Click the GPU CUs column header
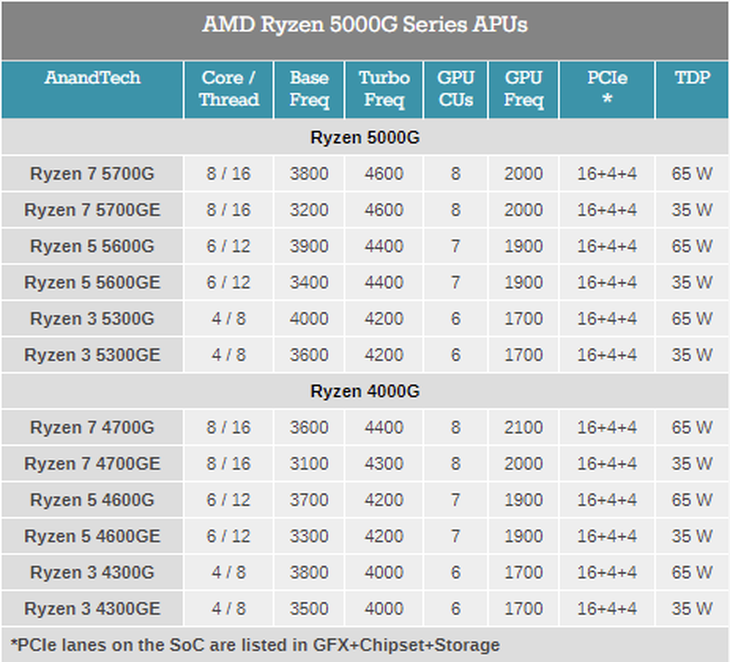Viewport: 730px width, 662px height. [x=456, y=89]
